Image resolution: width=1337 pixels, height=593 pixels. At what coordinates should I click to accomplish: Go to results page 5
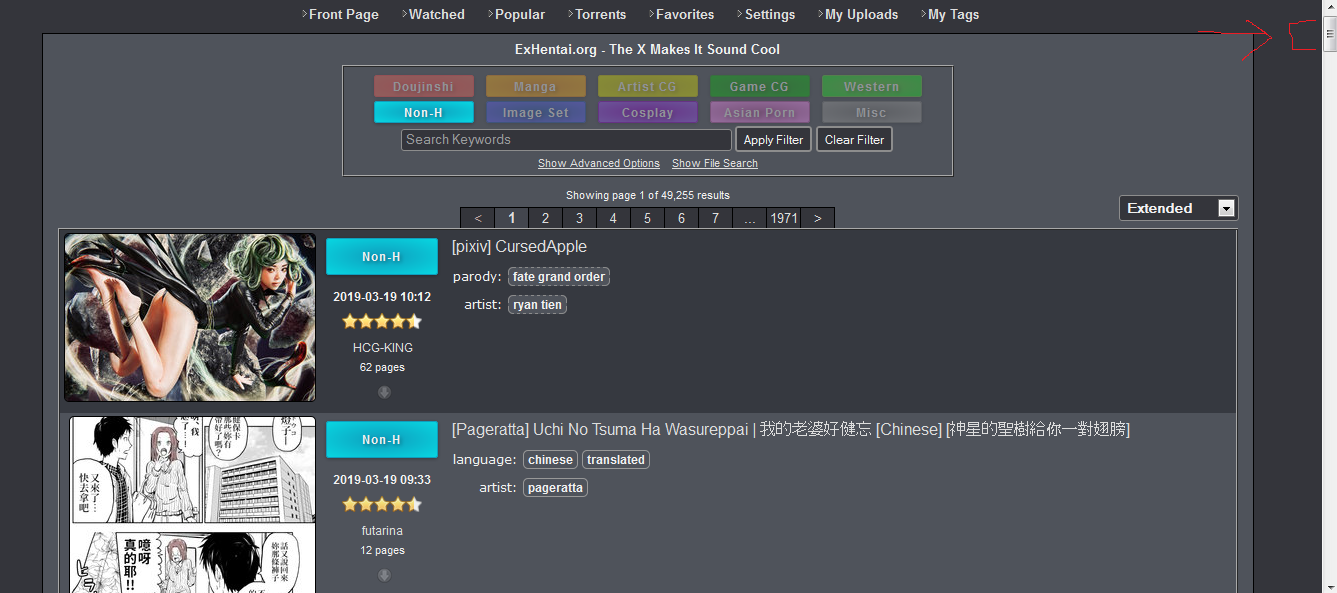coord(647,218)
